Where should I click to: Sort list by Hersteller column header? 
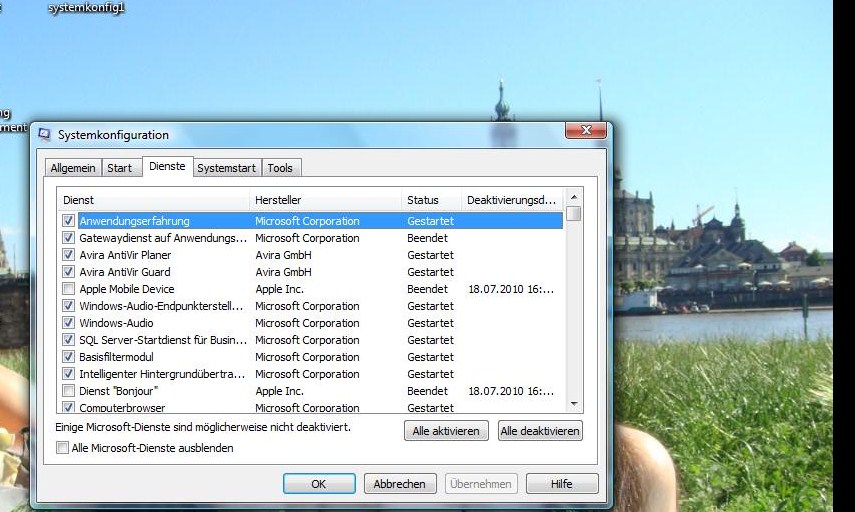click(325, 200)
